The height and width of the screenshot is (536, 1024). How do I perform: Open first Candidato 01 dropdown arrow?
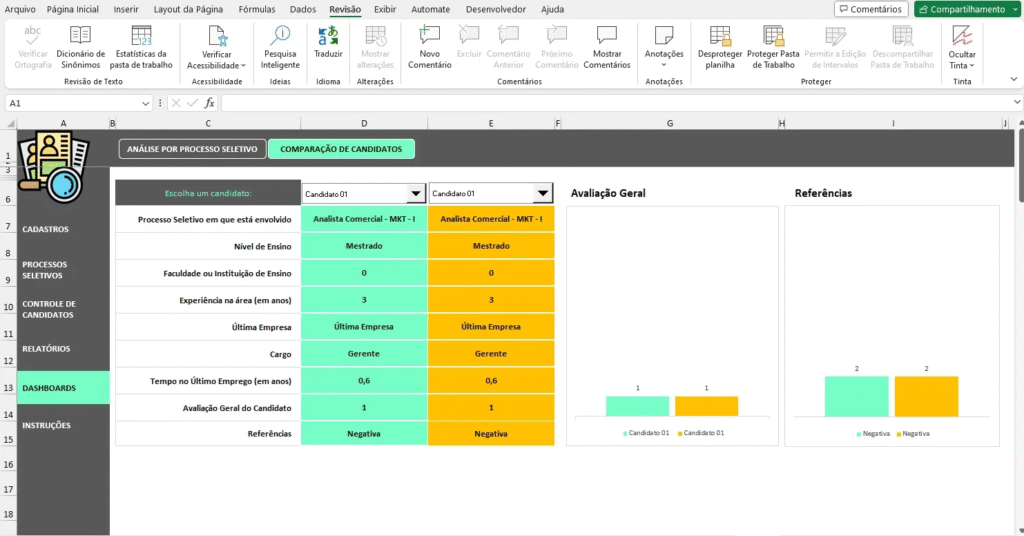(x=415, y=194)
